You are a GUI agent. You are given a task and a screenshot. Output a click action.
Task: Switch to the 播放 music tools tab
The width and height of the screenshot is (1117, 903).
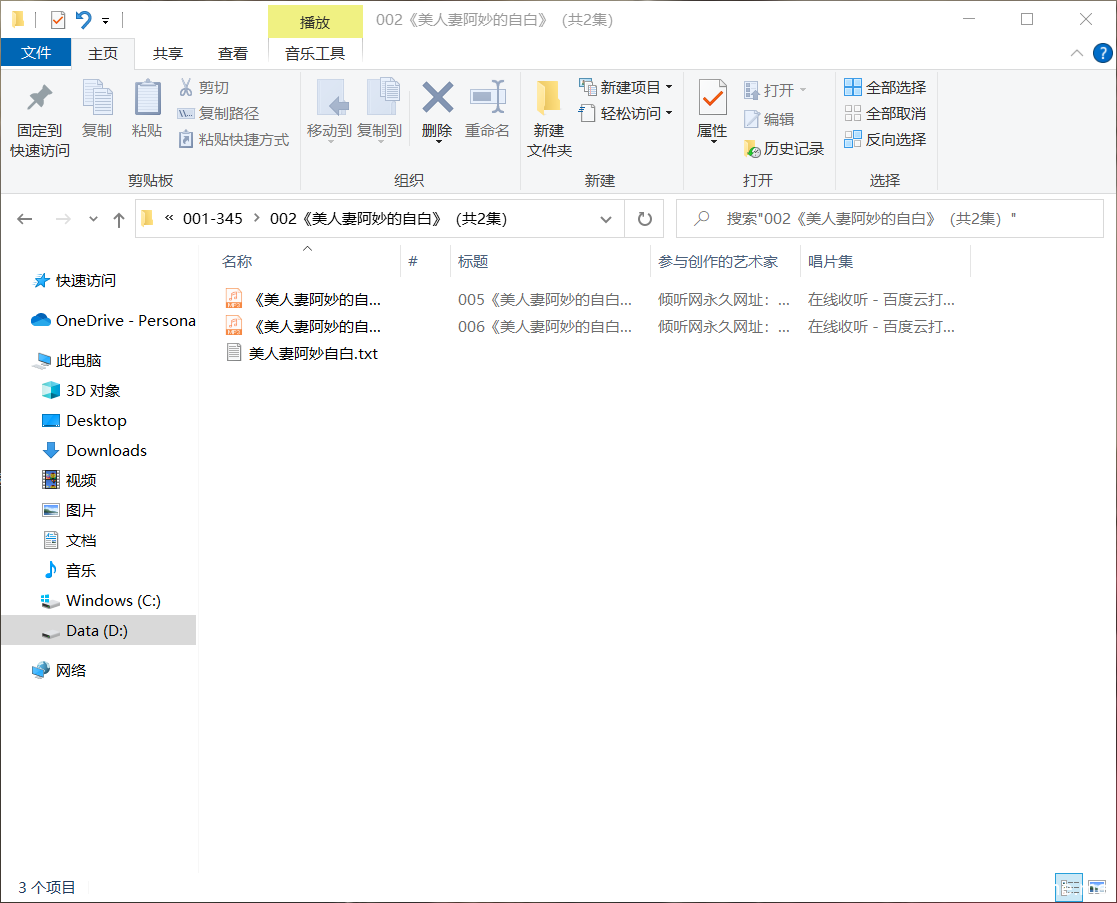316,21
